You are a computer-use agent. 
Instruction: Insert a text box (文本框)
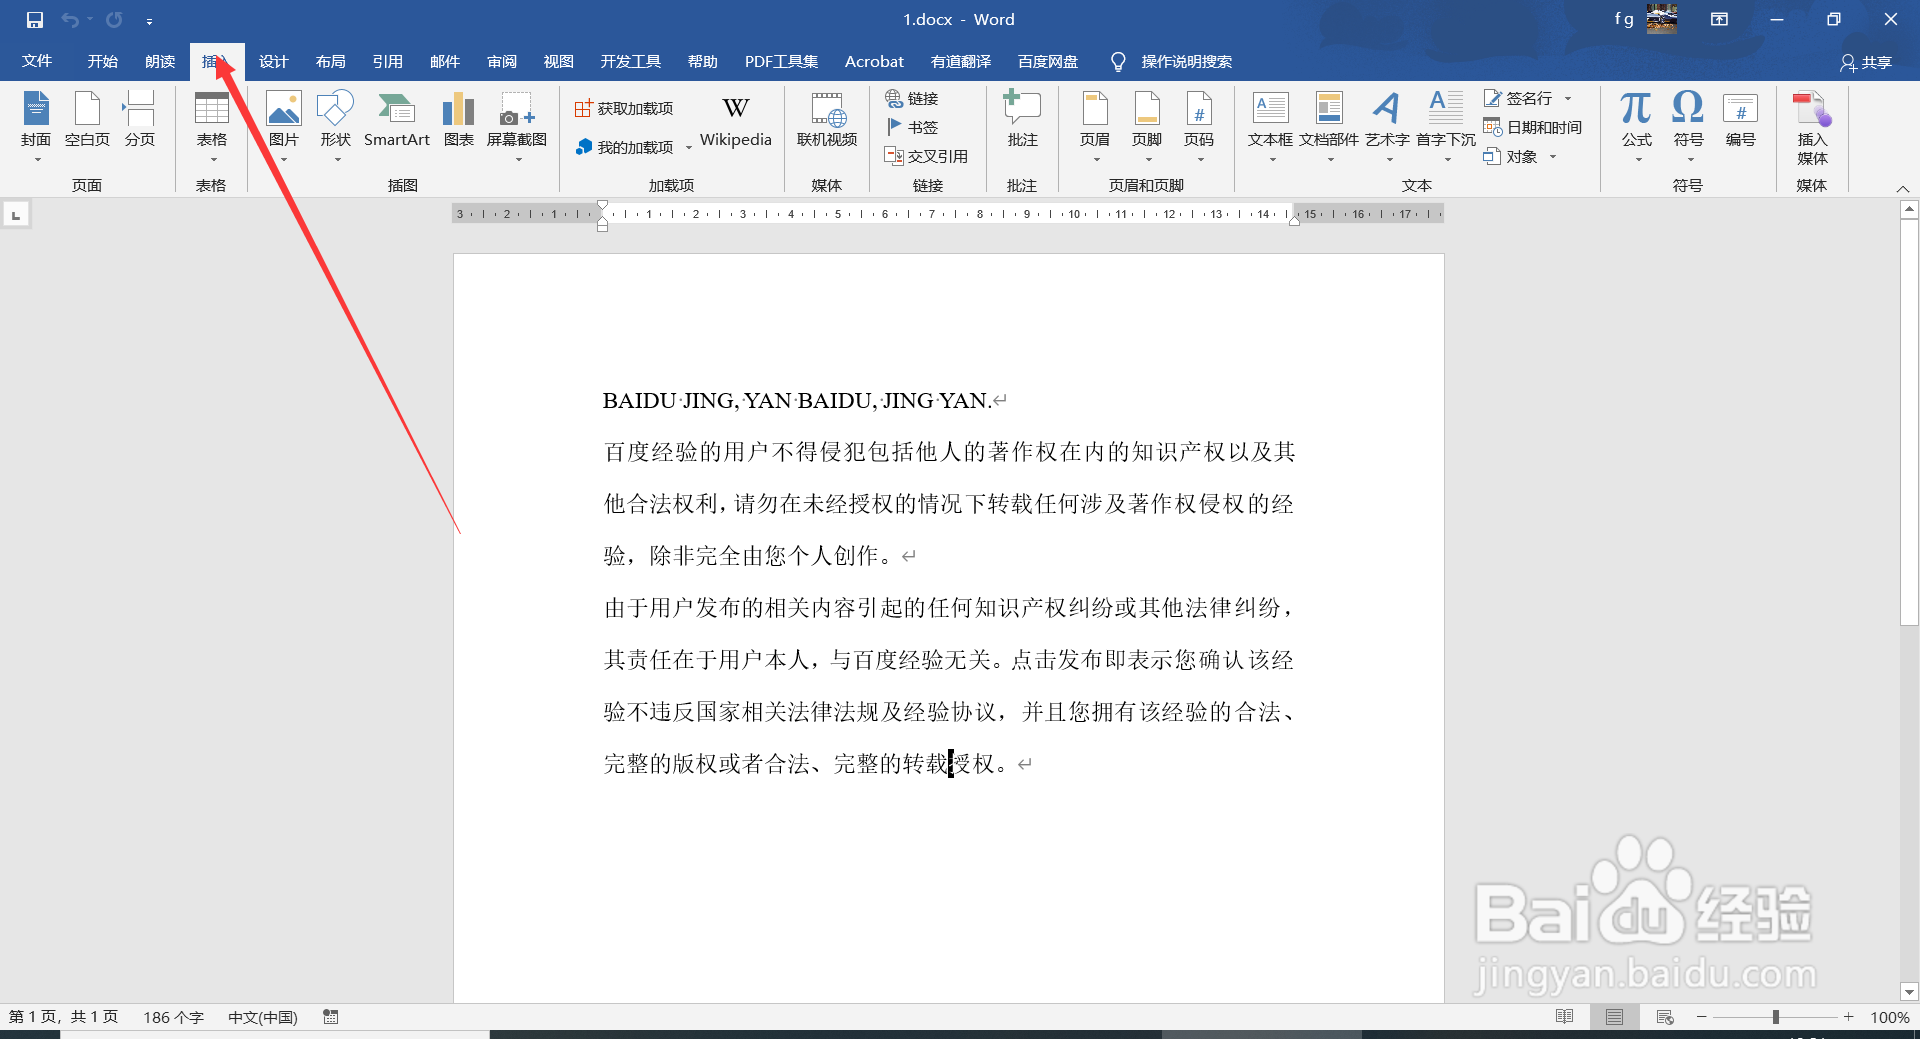(x=1270, y=127)
